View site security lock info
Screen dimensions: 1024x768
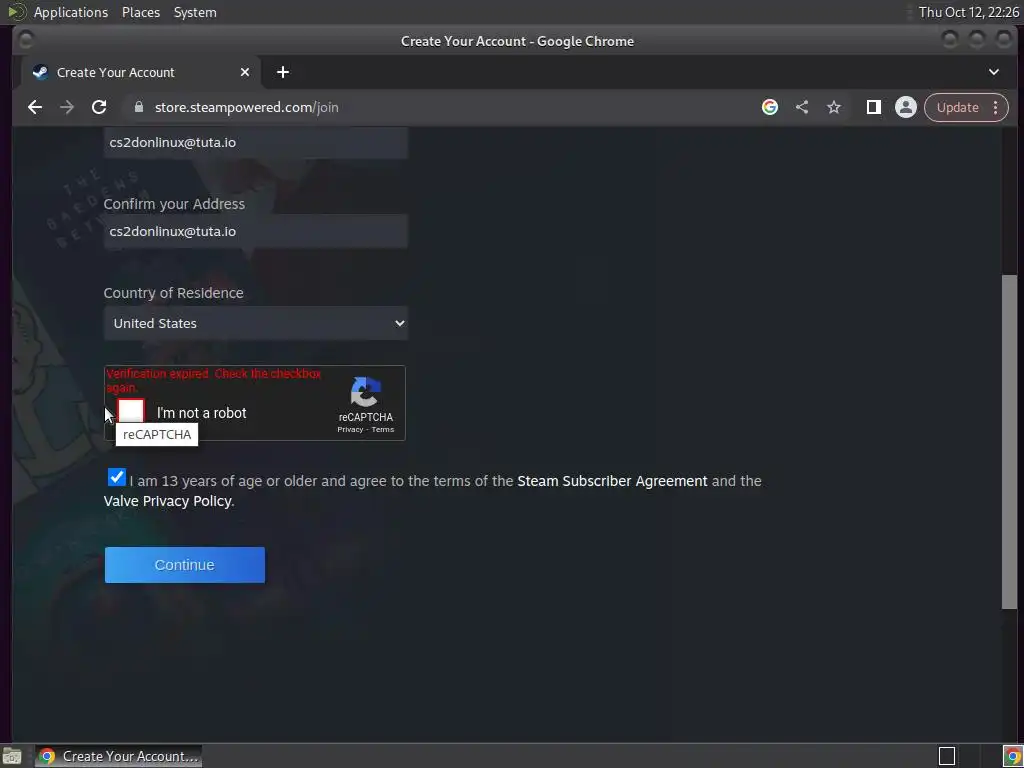coord(138,107)
